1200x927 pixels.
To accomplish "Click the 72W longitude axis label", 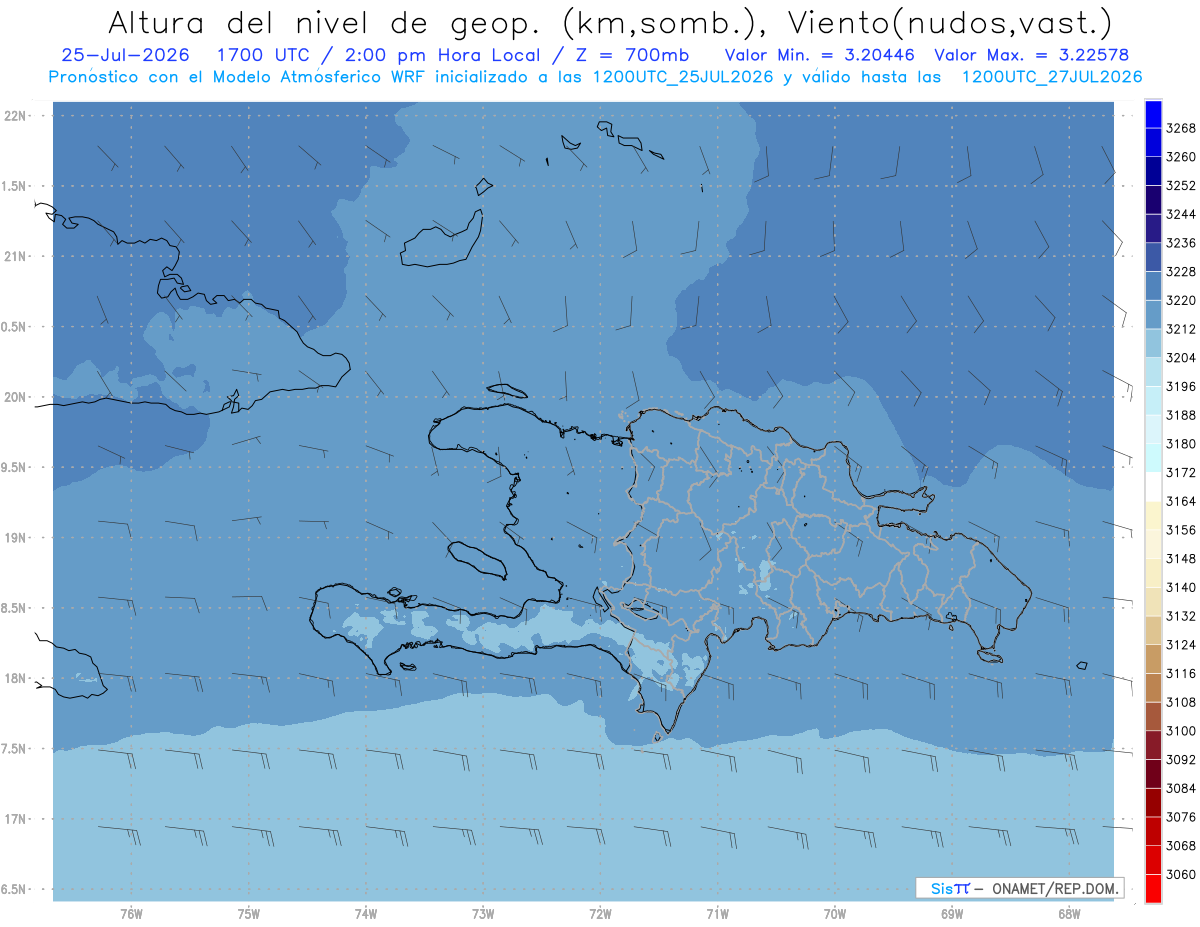I will 601,913.
